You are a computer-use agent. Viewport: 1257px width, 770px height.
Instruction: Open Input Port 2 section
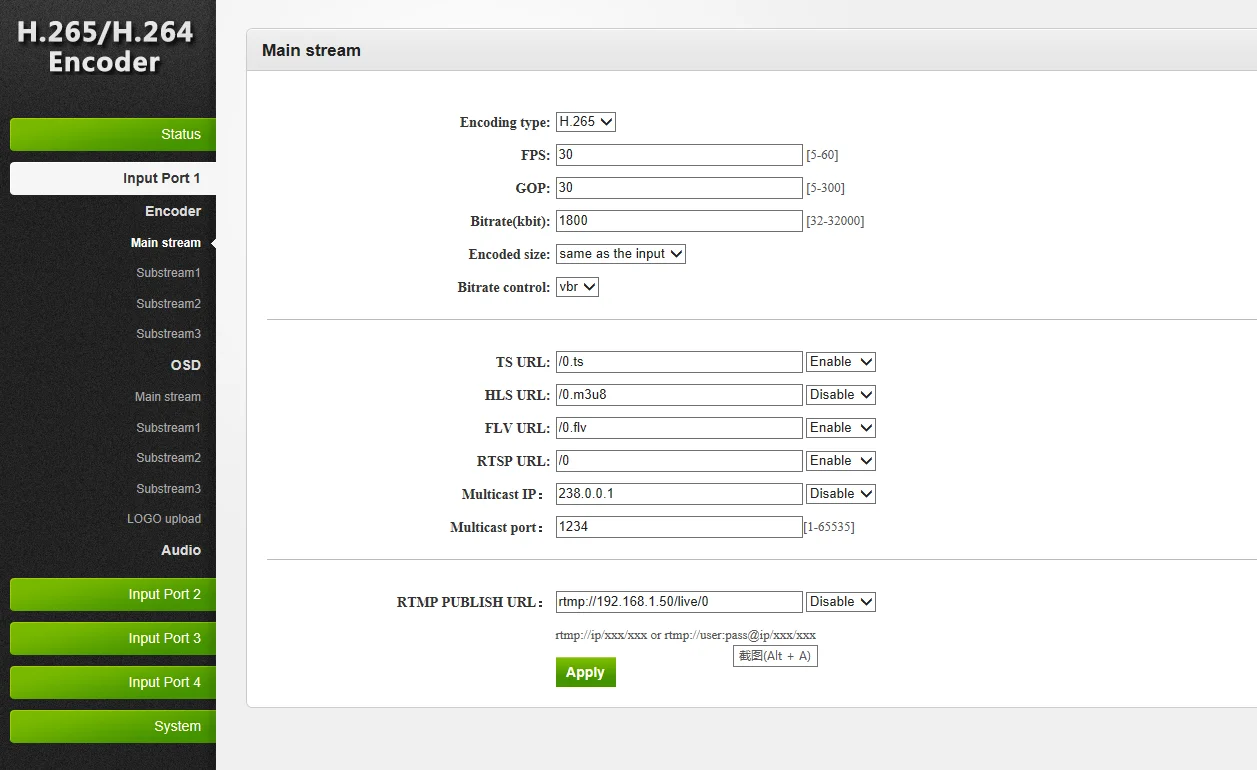pos(113,594)
